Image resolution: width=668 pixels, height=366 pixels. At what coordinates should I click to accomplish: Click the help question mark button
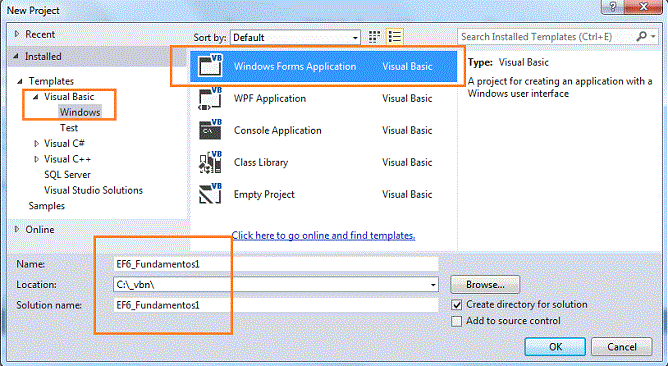tap(613, 7)
